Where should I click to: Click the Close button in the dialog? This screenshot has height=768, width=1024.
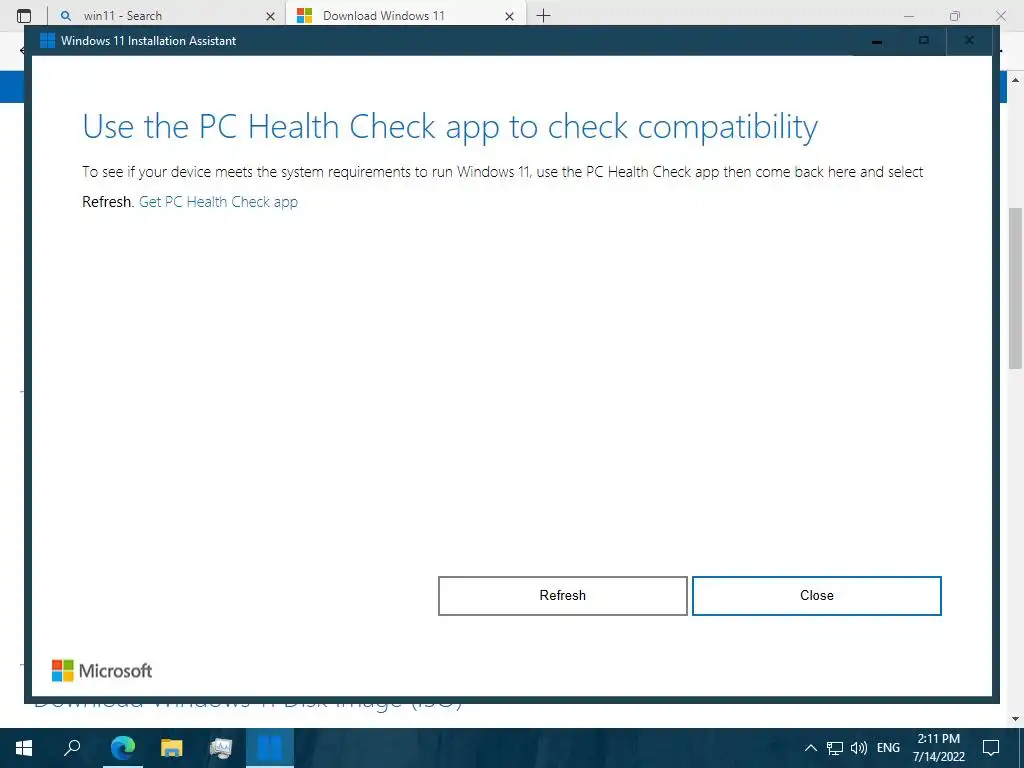816,596
